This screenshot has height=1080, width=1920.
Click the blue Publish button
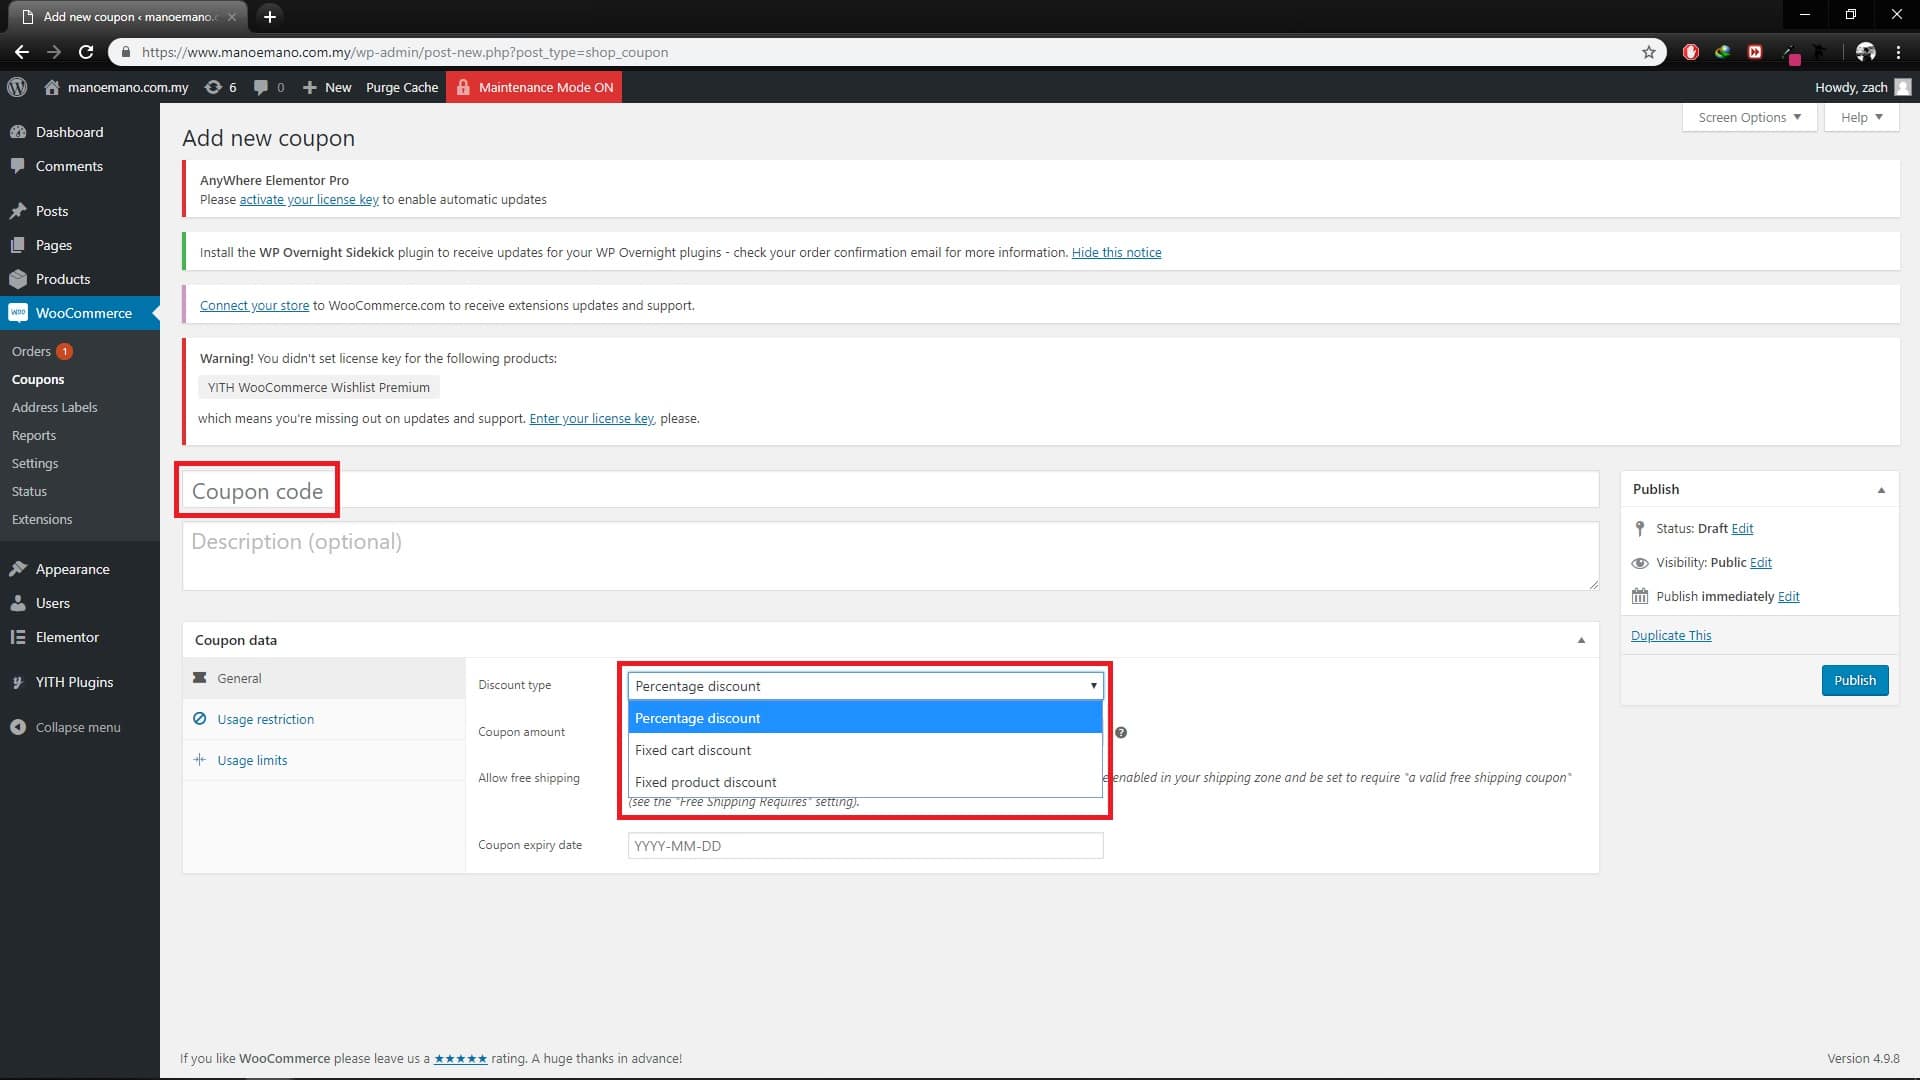click(1855, 680)
